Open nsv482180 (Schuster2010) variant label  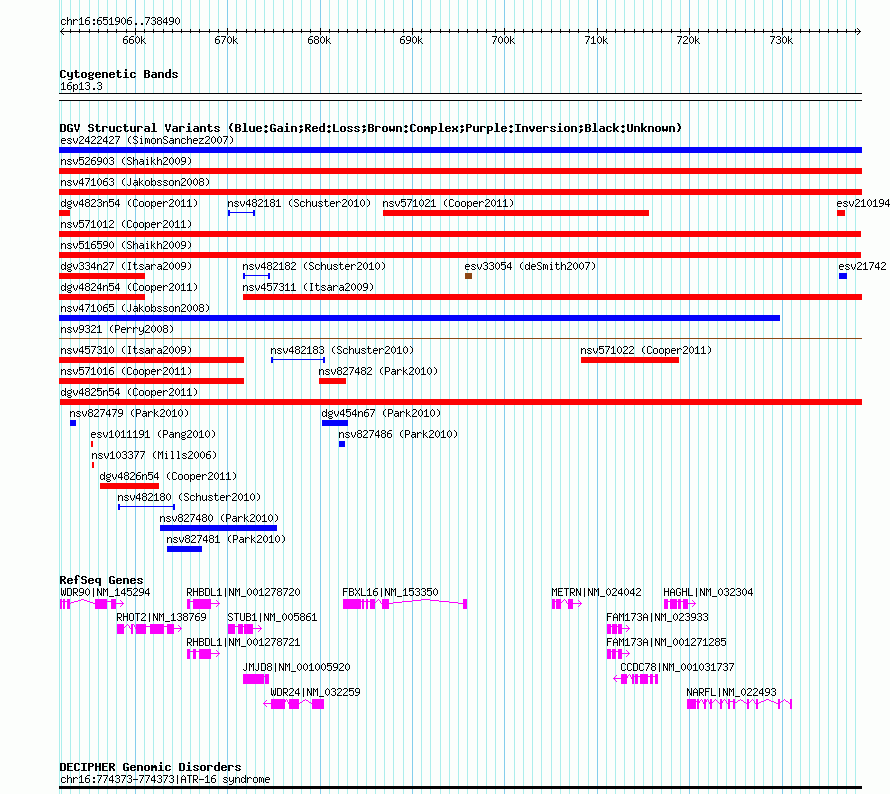(189, 497)
